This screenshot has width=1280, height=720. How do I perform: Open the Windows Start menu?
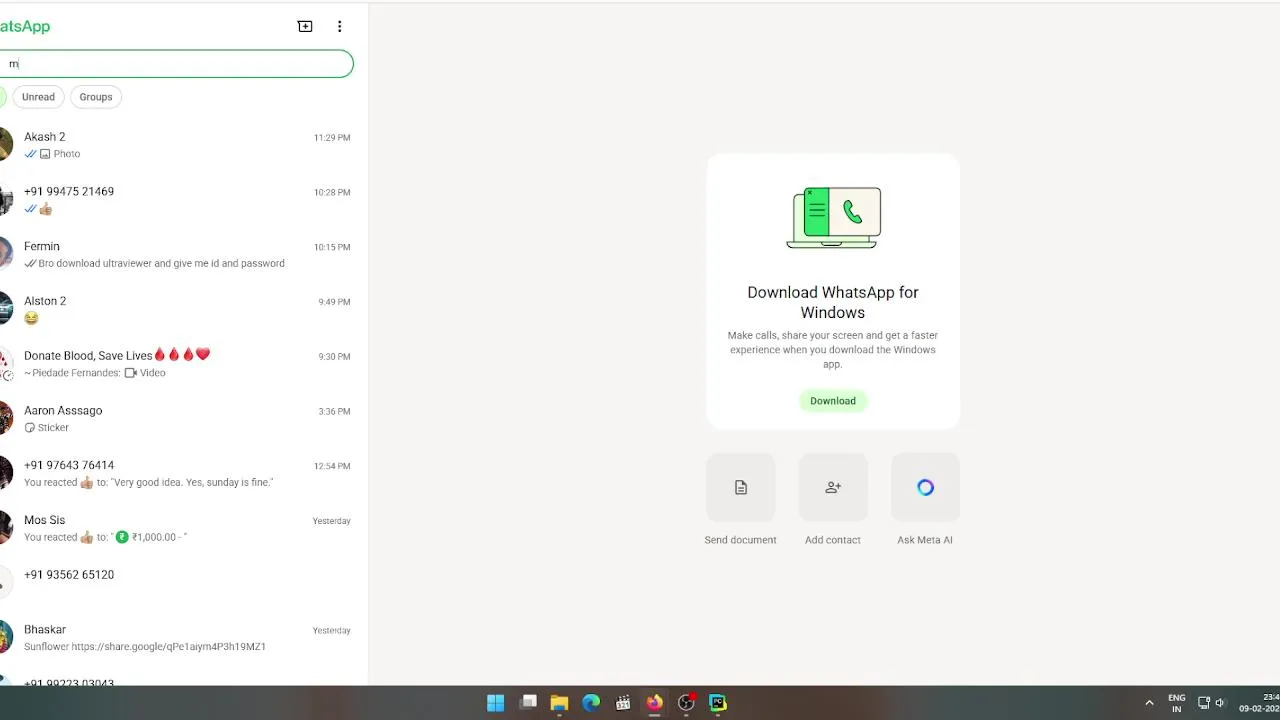496,703
